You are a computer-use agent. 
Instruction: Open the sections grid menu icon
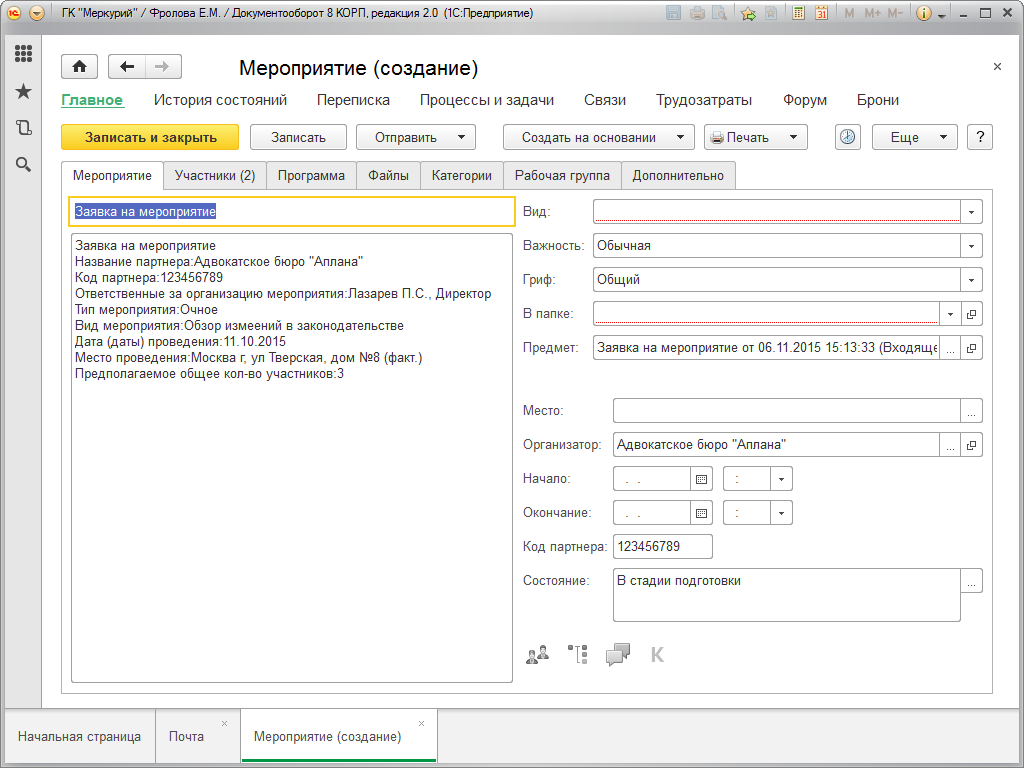[23, 54]
